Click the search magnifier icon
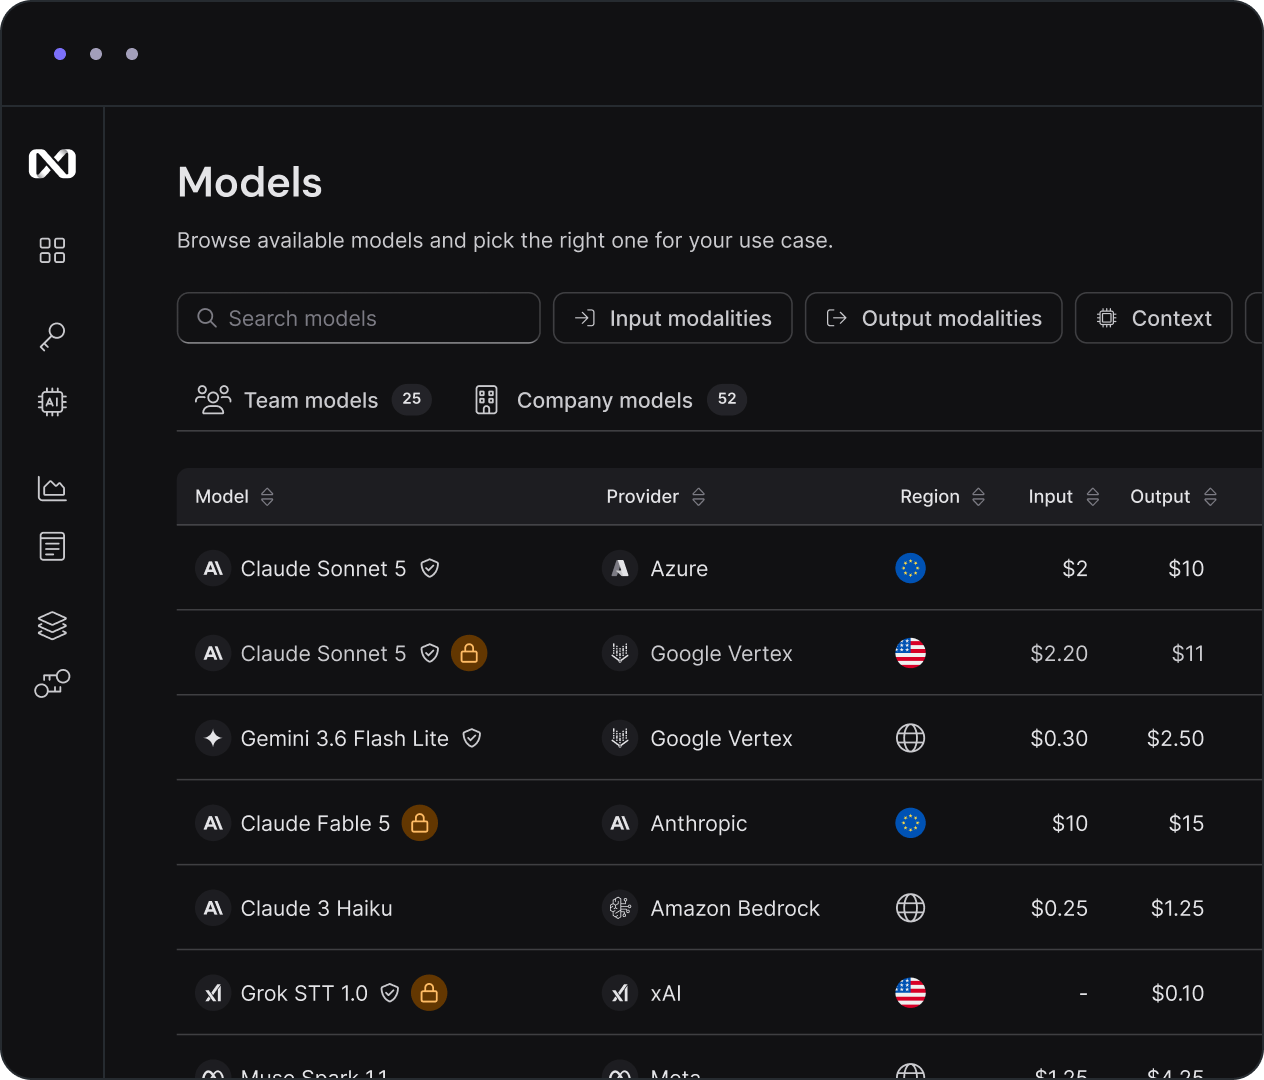 [207, 318]
